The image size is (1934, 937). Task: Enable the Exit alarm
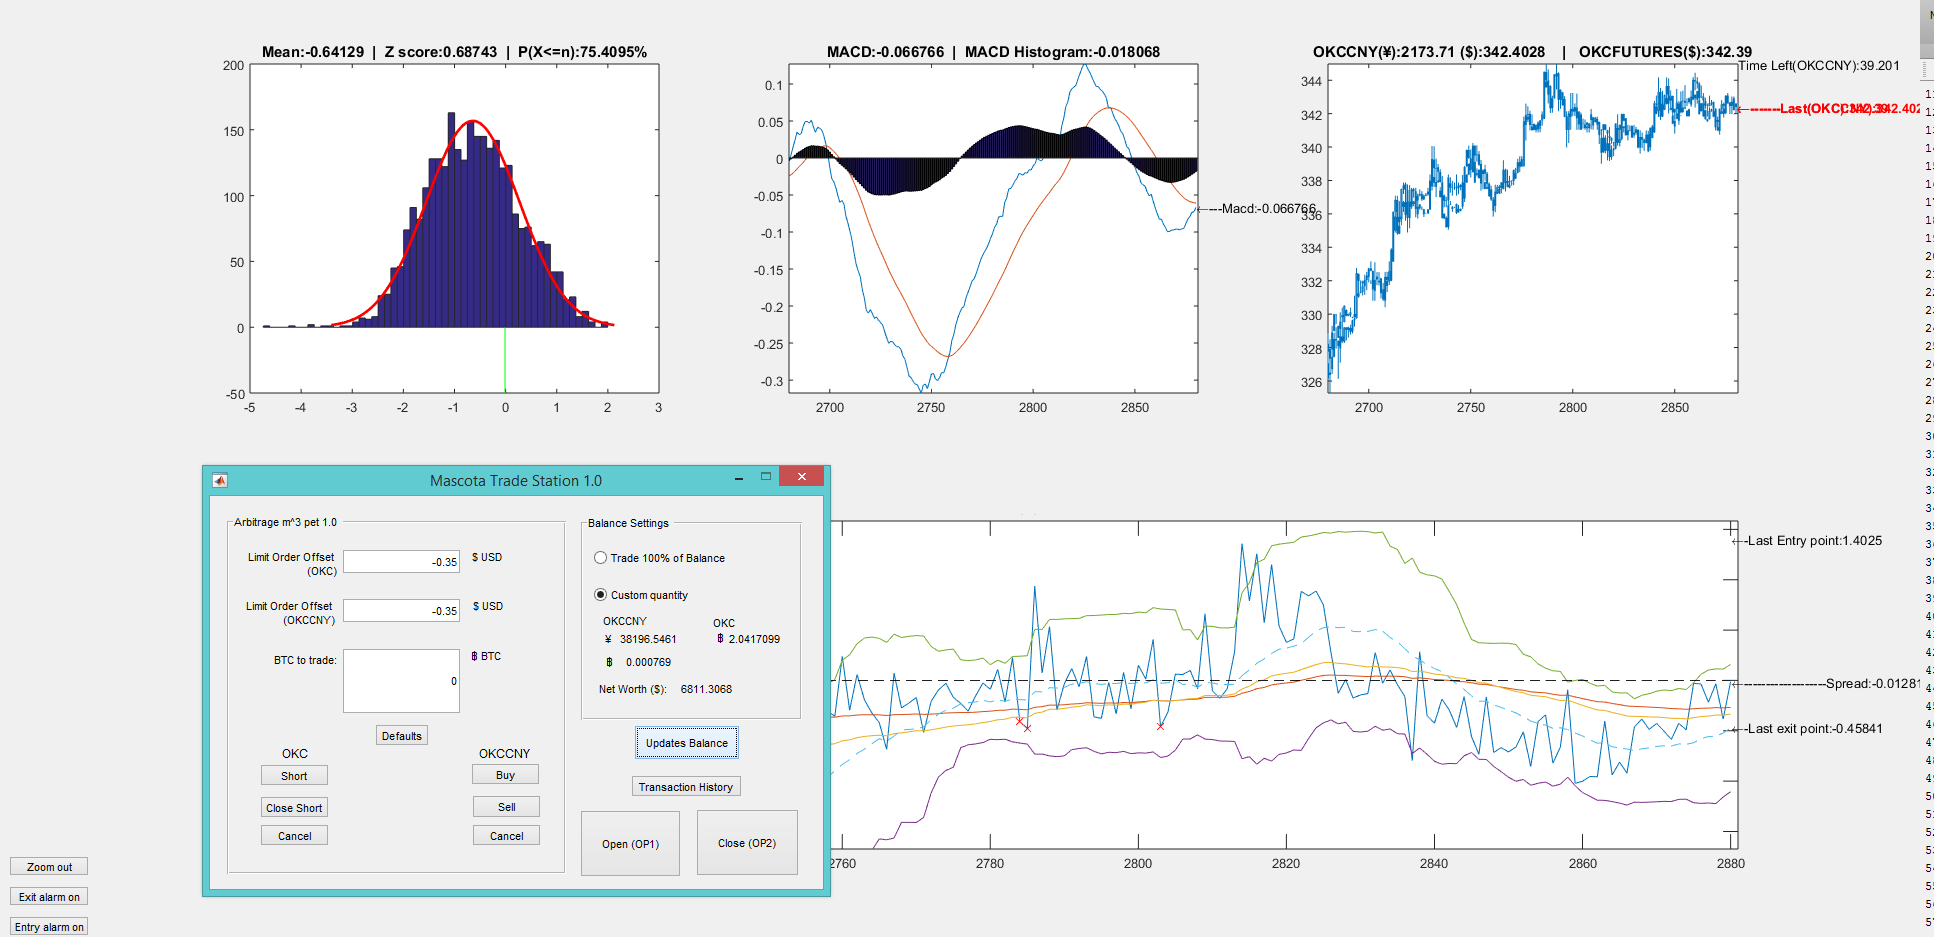click(47, 896)
